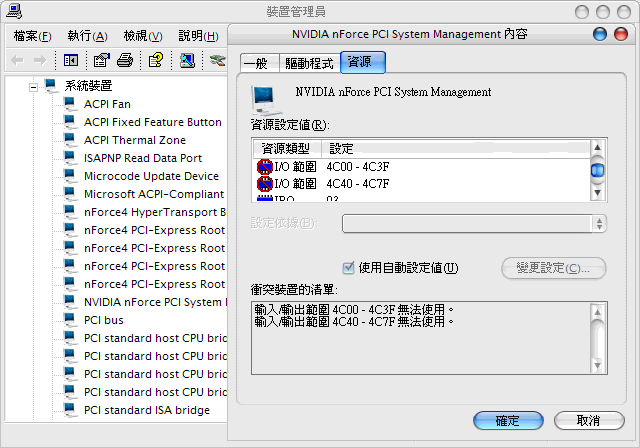
Task: Open Properties via the toolbar icon
Action: coord(102,60)
